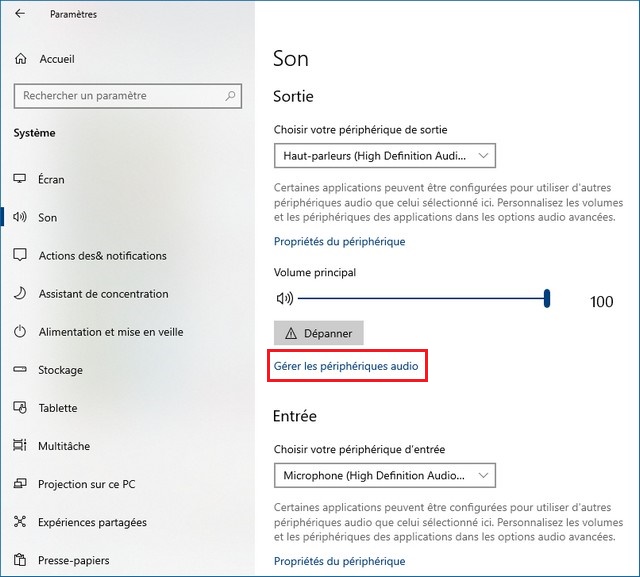Click the Dépanner troubleshoot button
Image resolution: width=640 pixels, height=577 pixels.
click(319, 333)
